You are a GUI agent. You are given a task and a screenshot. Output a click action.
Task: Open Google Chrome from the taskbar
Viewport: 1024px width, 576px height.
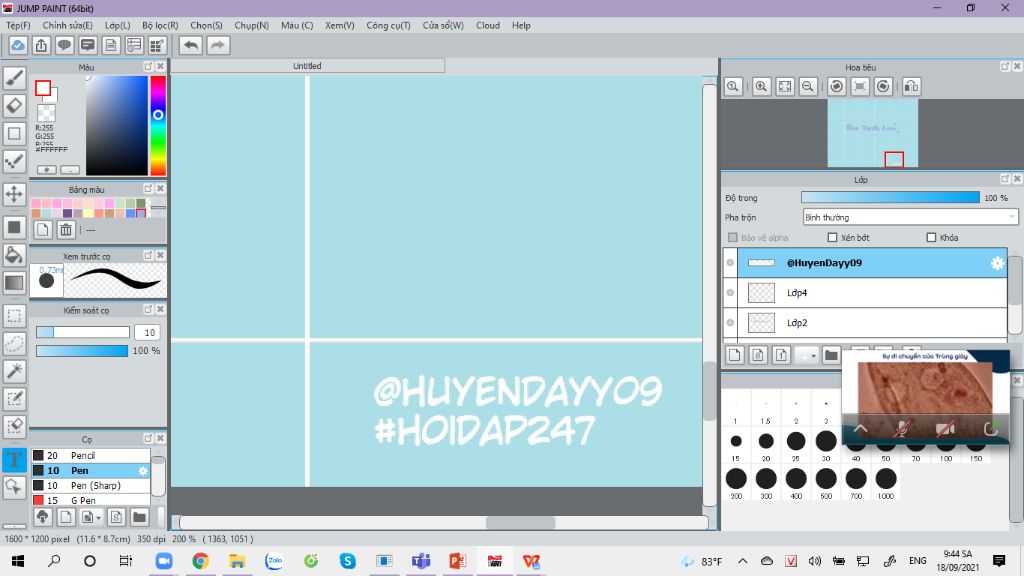(x=200, y=561)
